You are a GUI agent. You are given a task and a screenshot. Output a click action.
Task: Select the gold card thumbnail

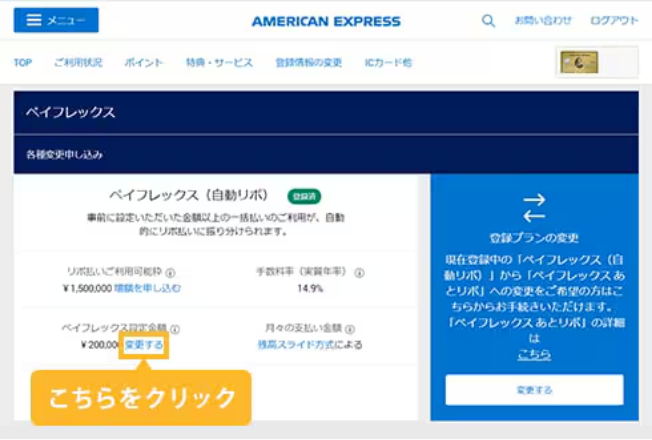582,62
